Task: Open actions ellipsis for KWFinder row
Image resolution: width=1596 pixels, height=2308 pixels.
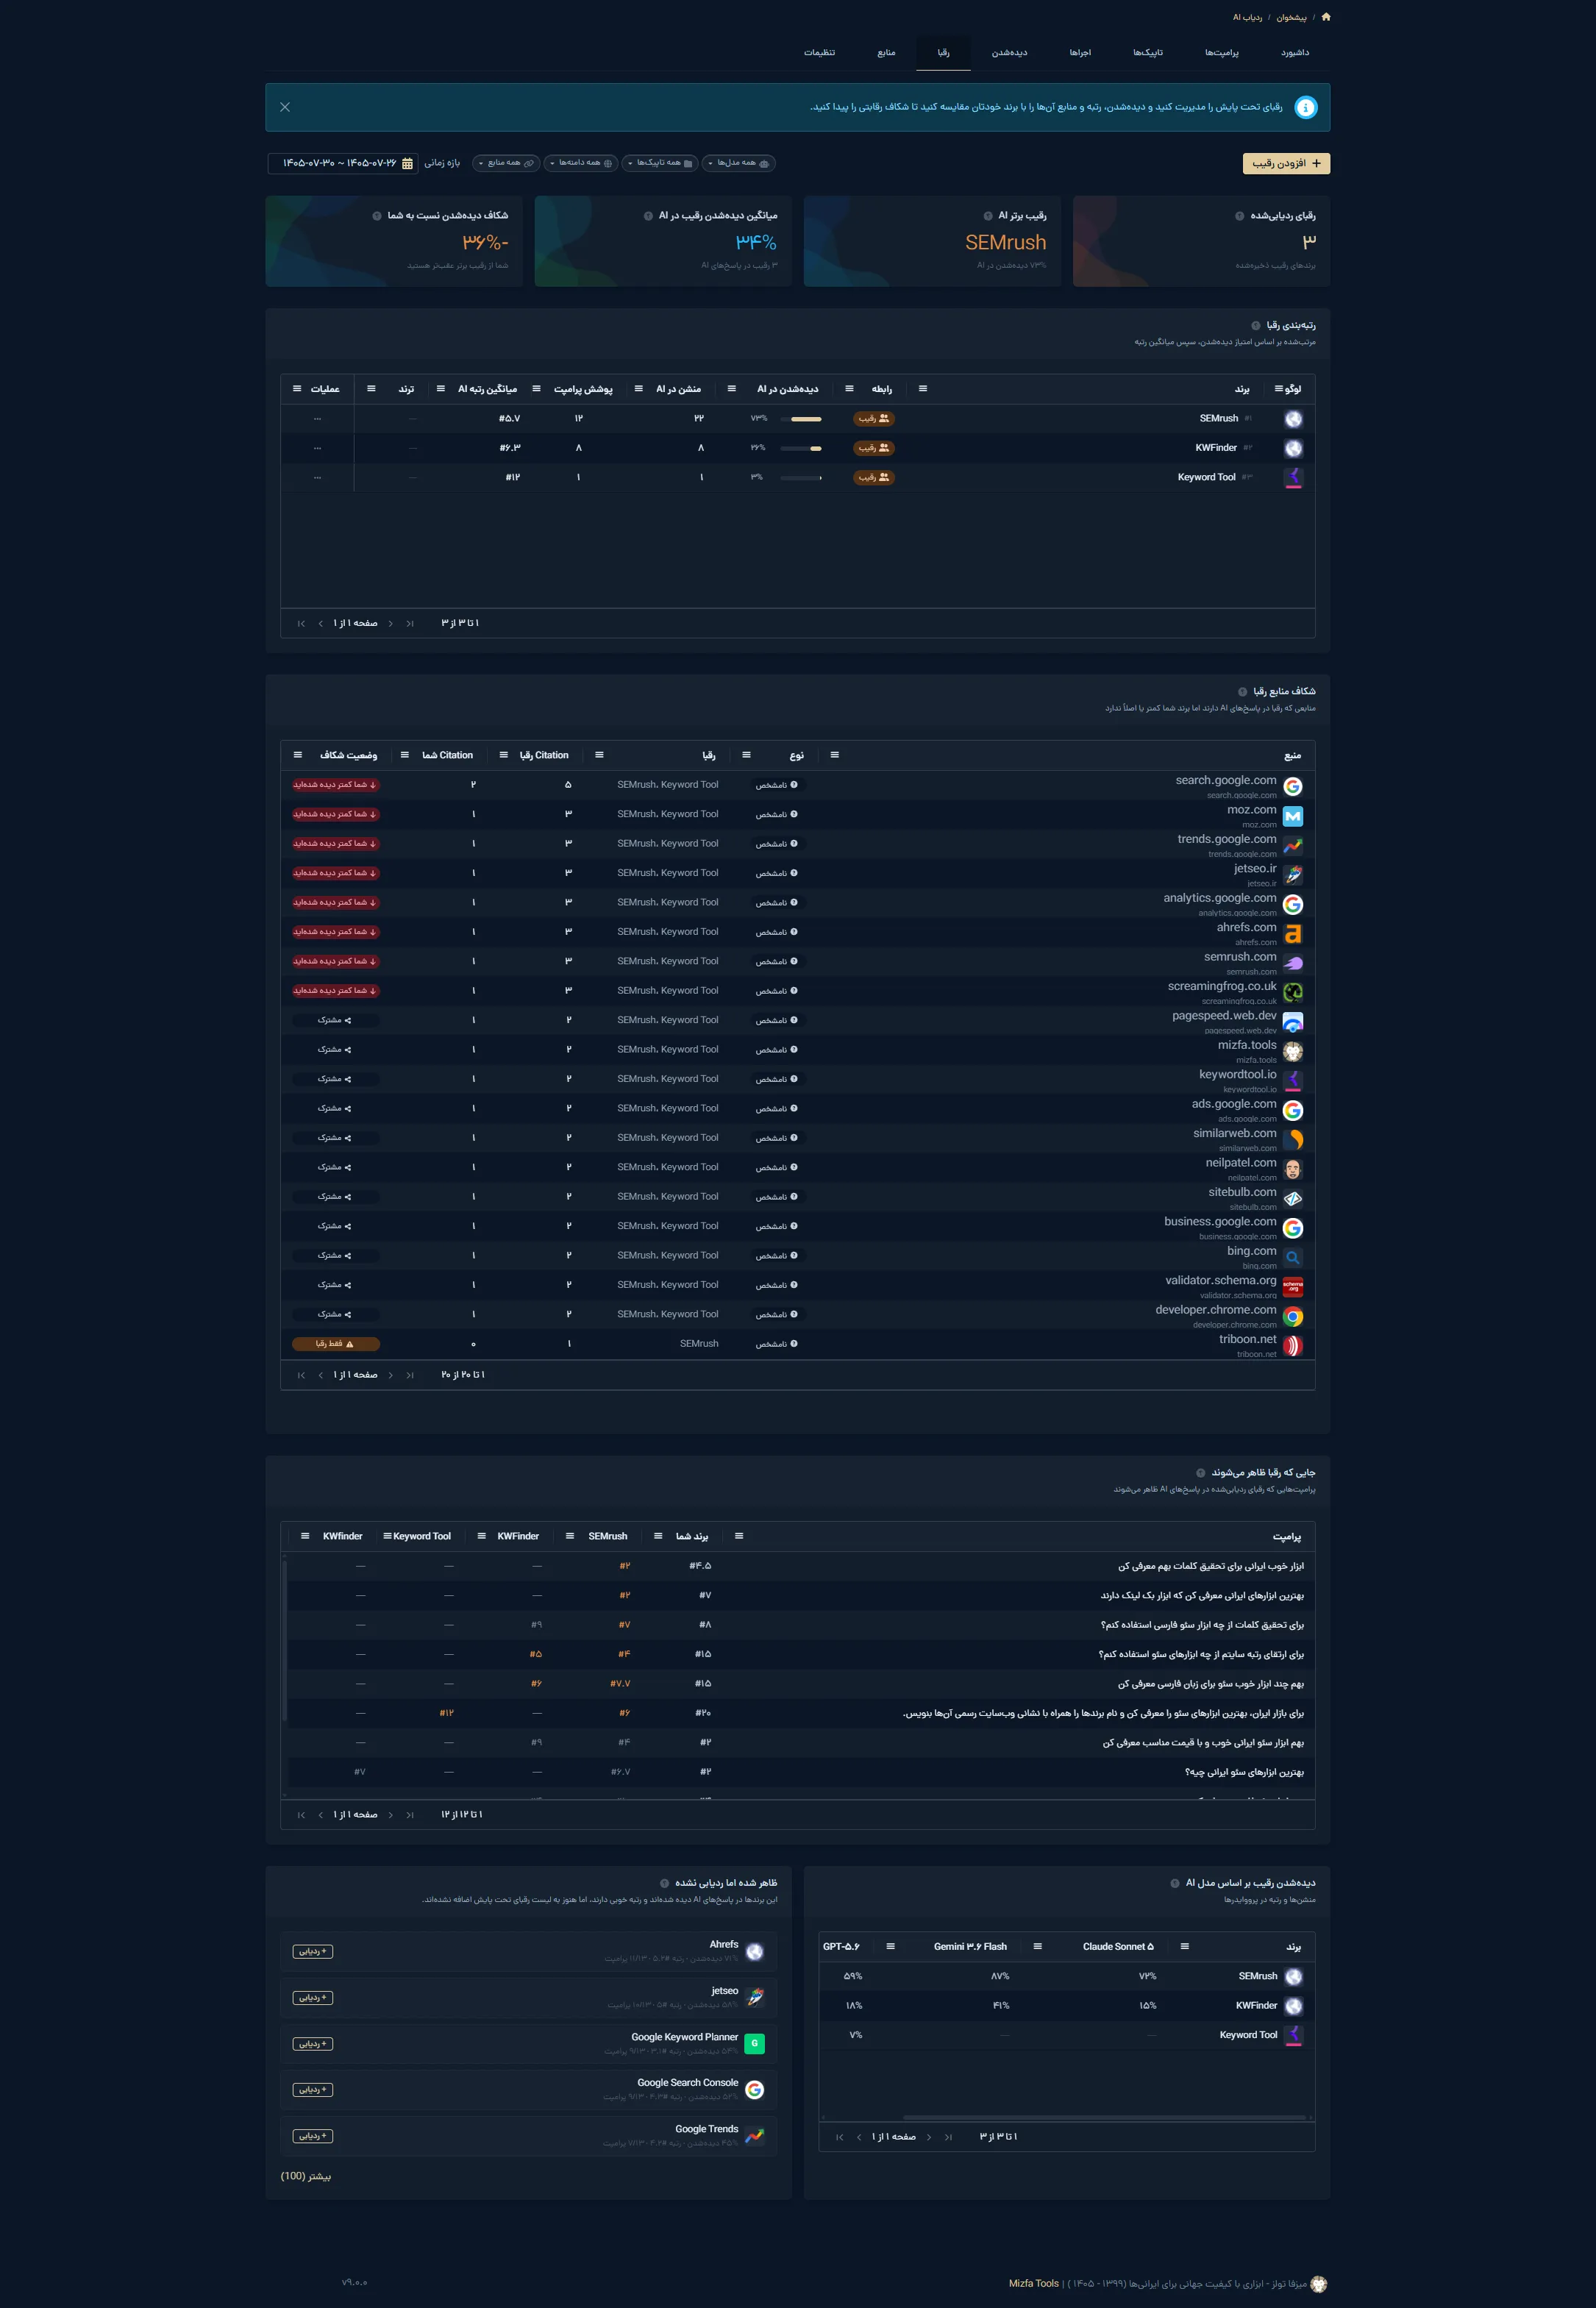Action: point(317,448)
